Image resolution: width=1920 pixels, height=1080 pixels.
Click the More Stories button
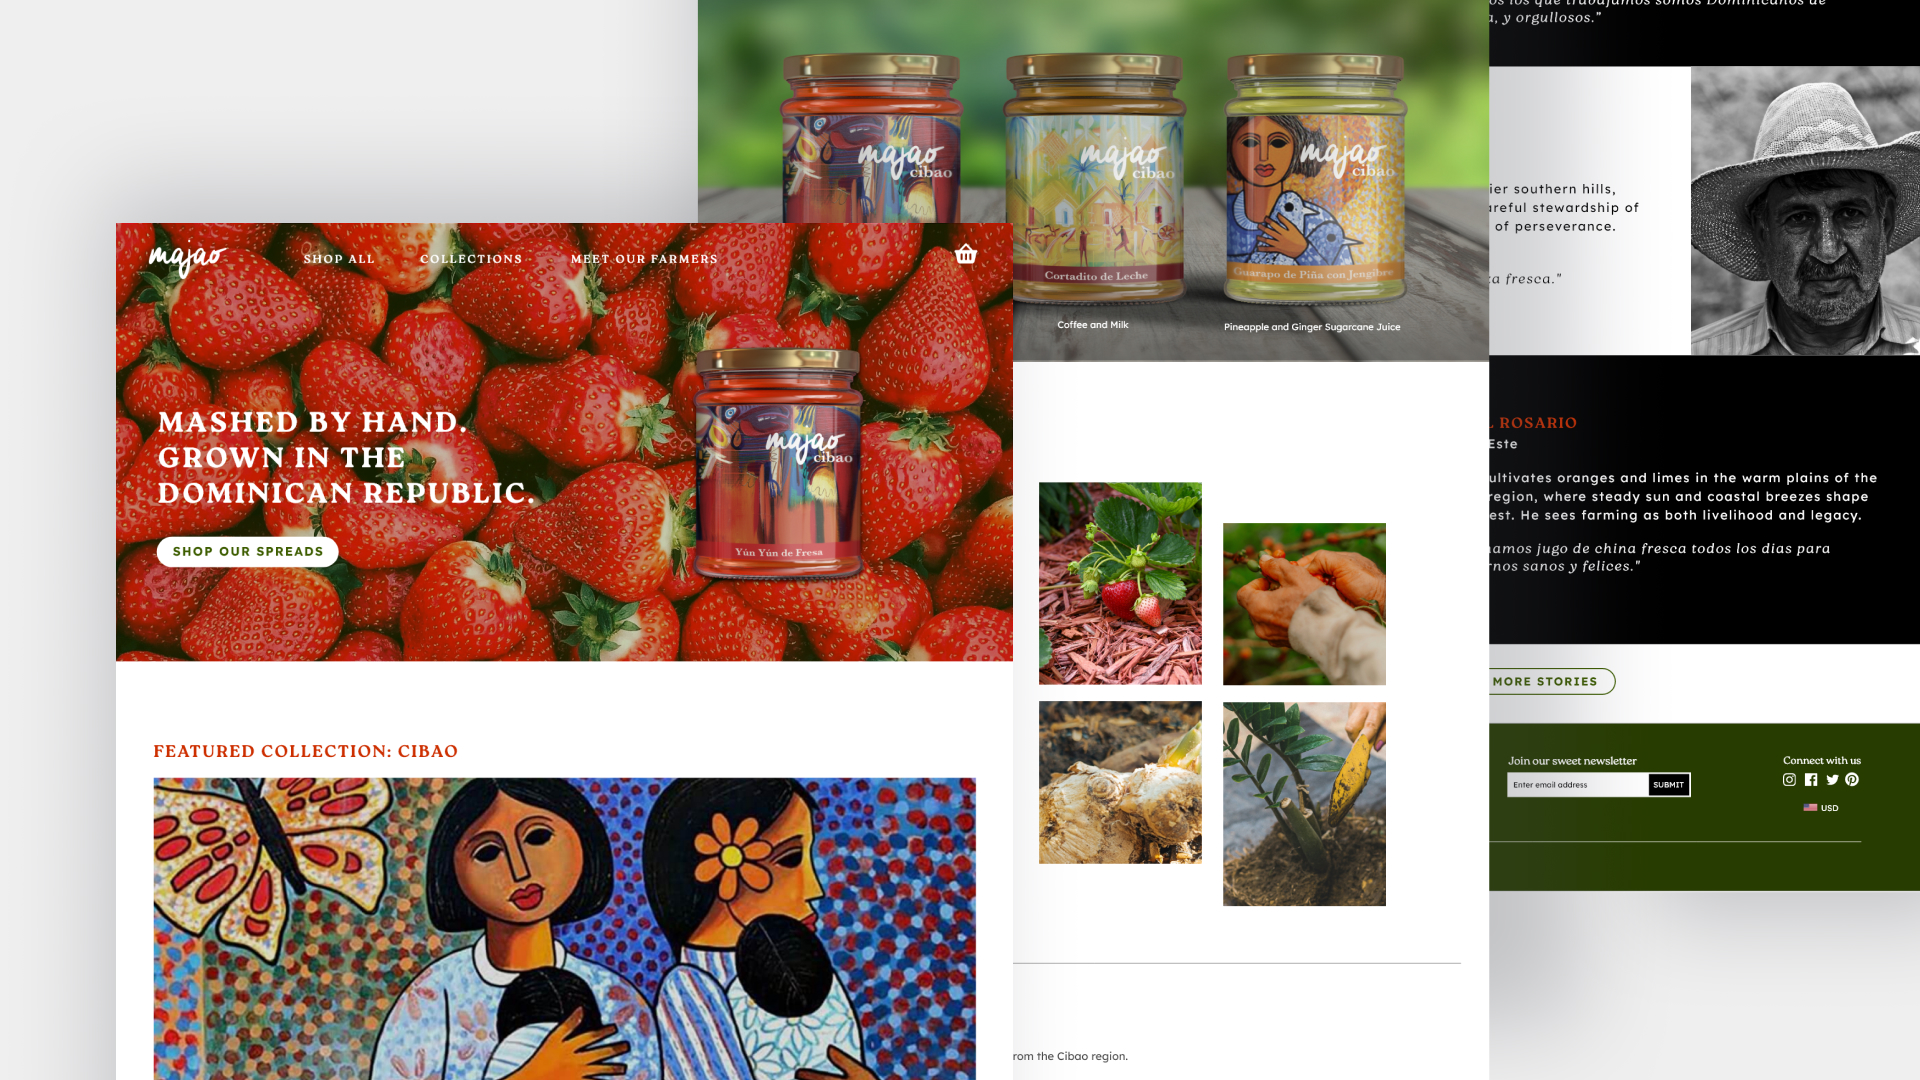1545,682
